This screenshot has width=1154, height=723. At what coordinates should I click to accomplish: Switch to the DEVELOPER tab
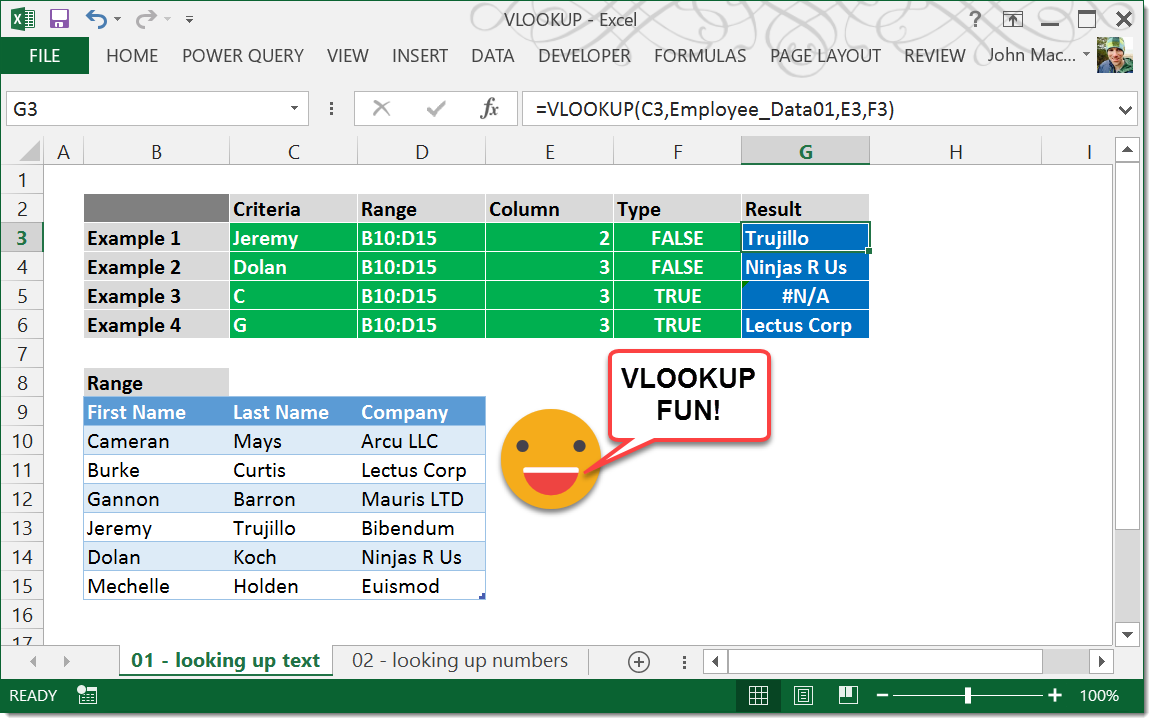point(584,56)
